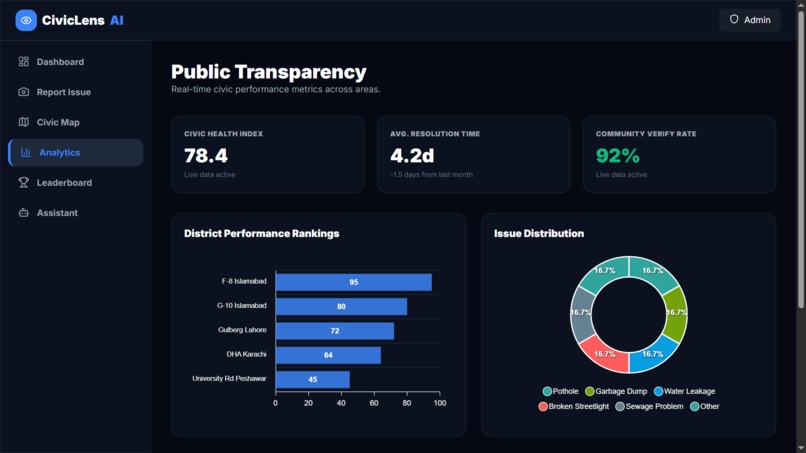Screen dimensions: 806x453
Task: Click the Assistant robot icon
Action: 24,213
